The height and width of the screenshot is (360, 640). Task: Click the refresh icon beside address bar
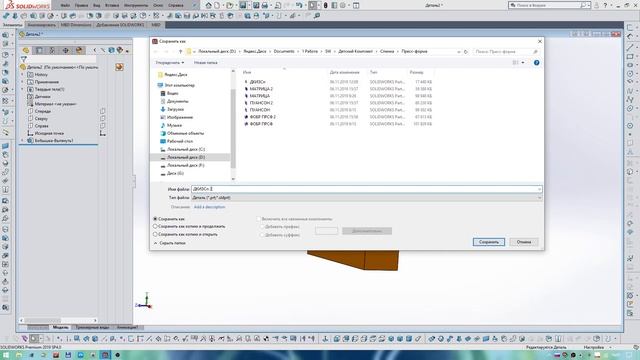(x=466, y=52)
